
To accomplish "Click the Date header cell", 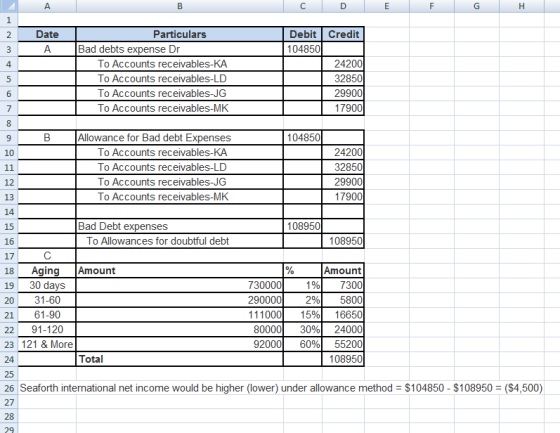I will coord(47,34).
